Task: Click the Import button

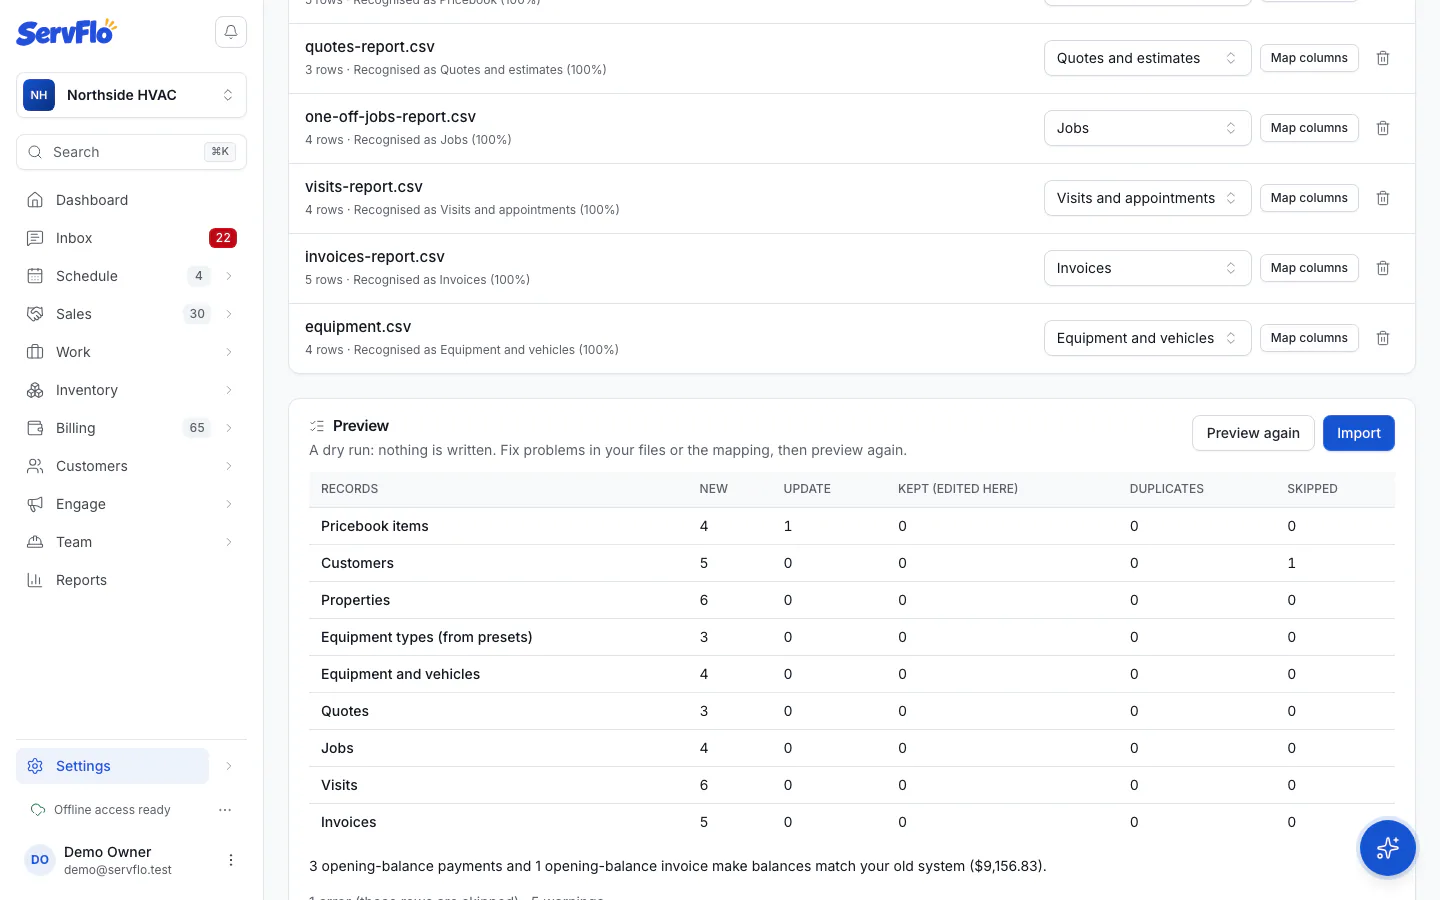Action: pyautogui.click(x=1358, y=433)
